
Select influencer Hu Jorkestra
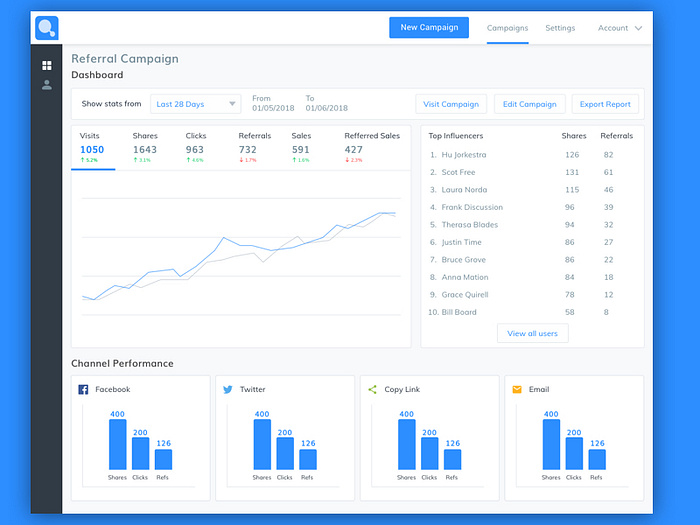(x=464, y=155)
